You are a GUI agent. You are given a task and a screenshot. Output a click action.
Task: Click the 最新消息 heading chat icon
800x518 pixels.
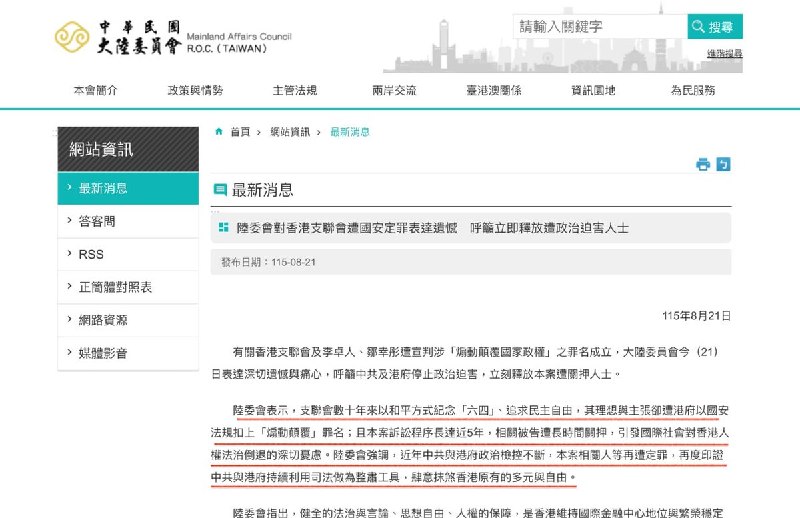[x=220, y=190]
